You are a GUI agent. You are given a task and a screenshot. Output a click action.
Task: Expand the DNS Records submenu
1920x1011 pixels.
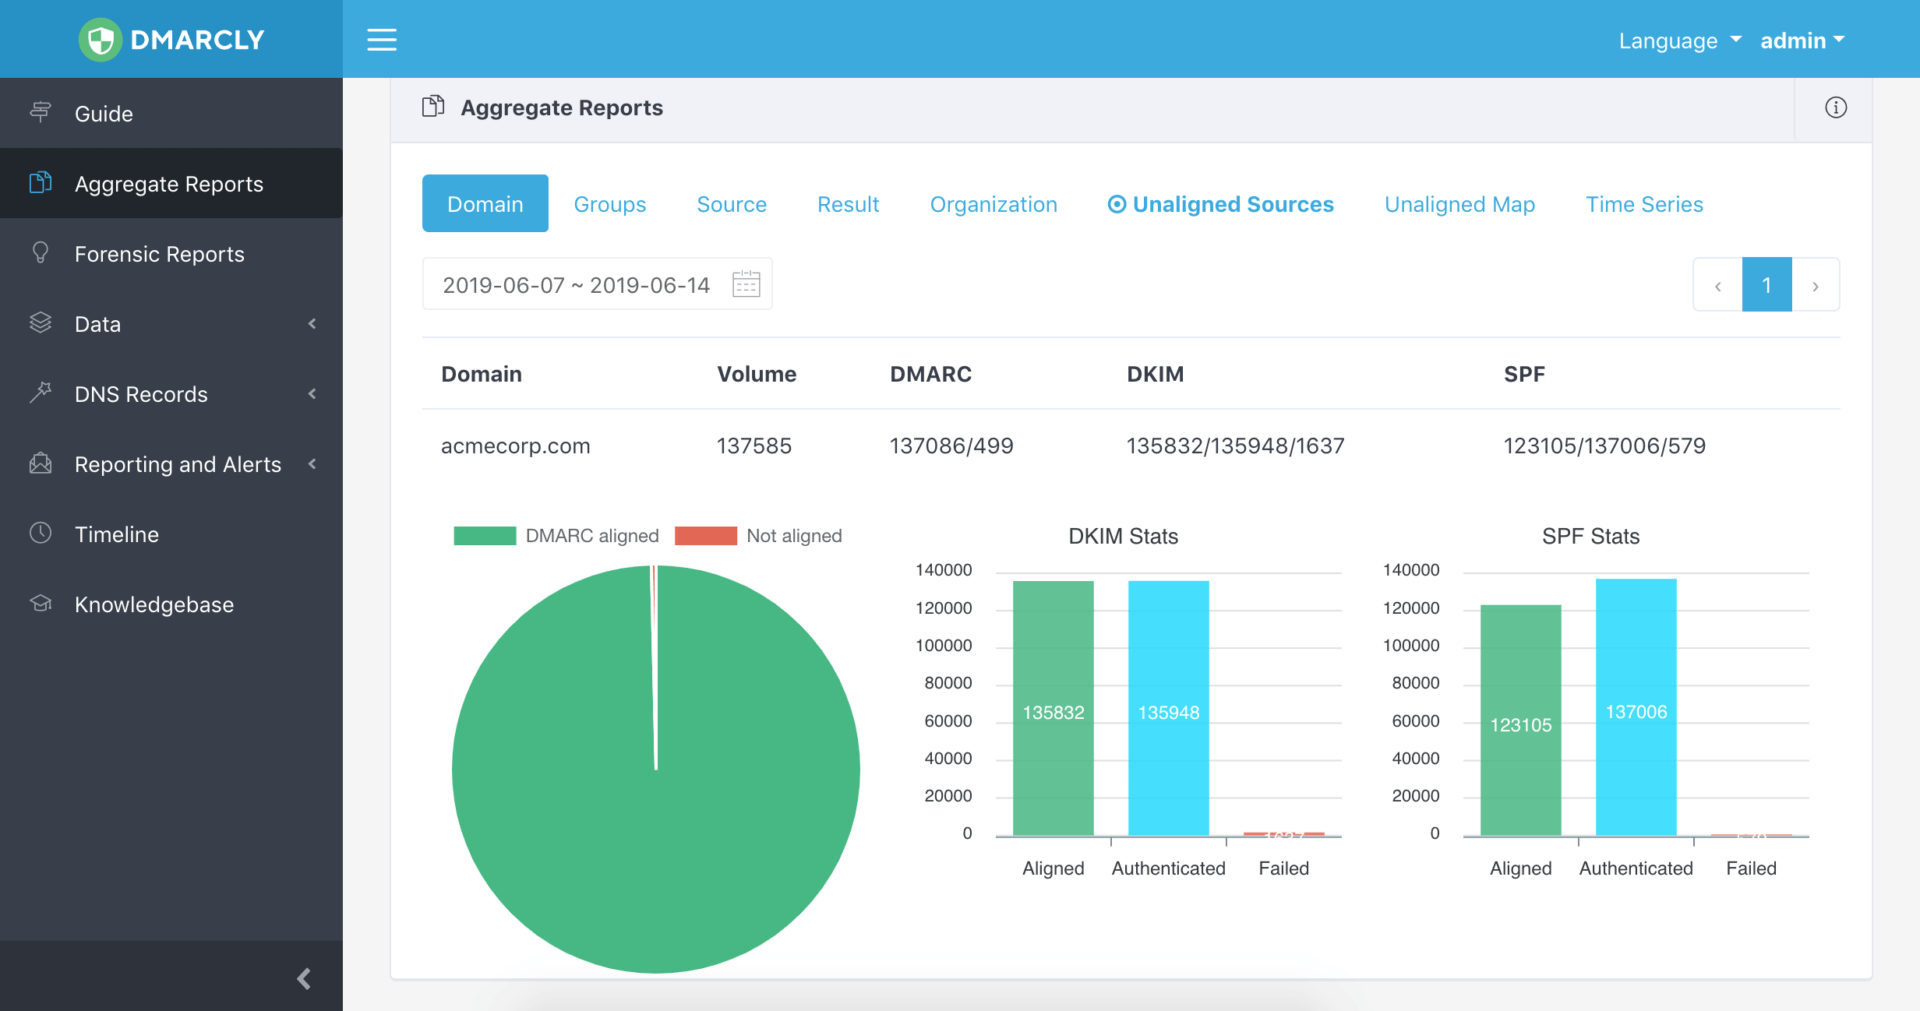coord(171,394)
